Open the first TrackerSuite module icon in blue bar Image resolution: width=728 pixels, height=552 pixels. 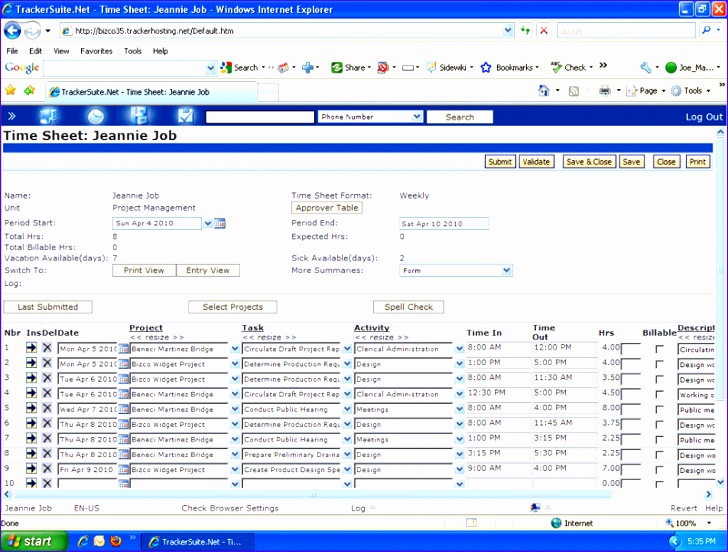point(48,116)
